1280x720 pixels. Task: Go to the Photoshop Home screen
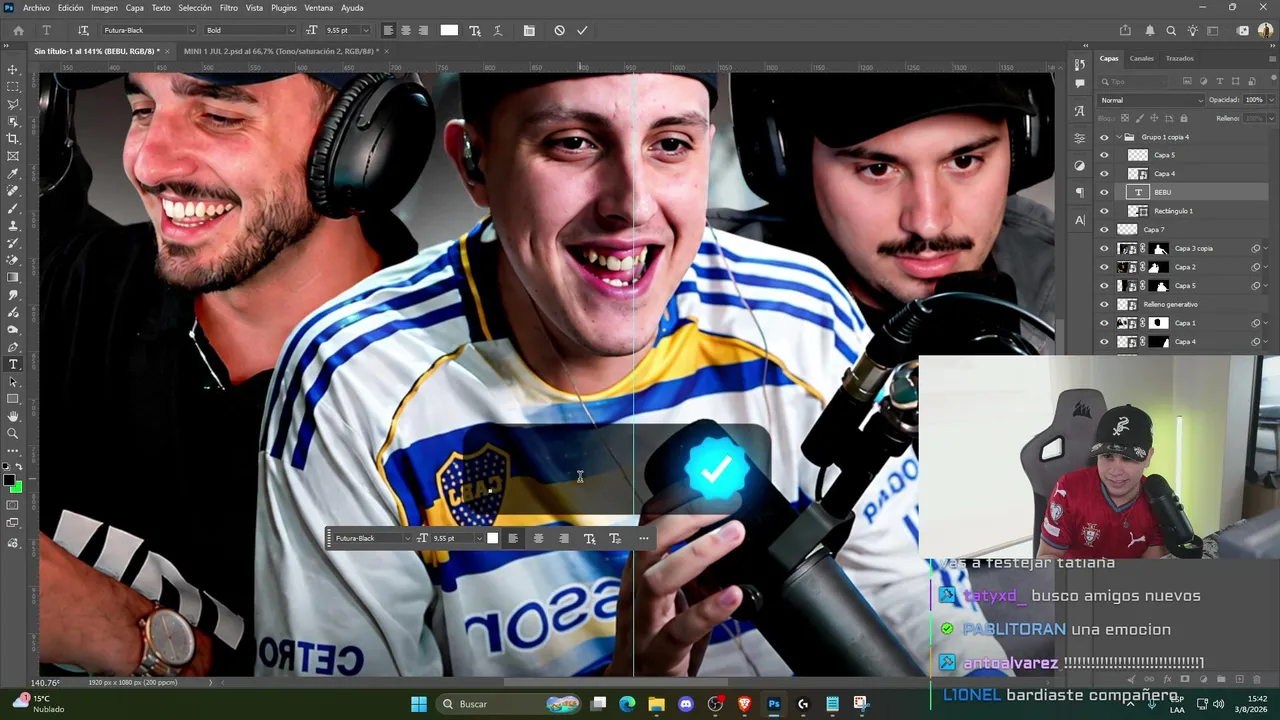(18, 30)
